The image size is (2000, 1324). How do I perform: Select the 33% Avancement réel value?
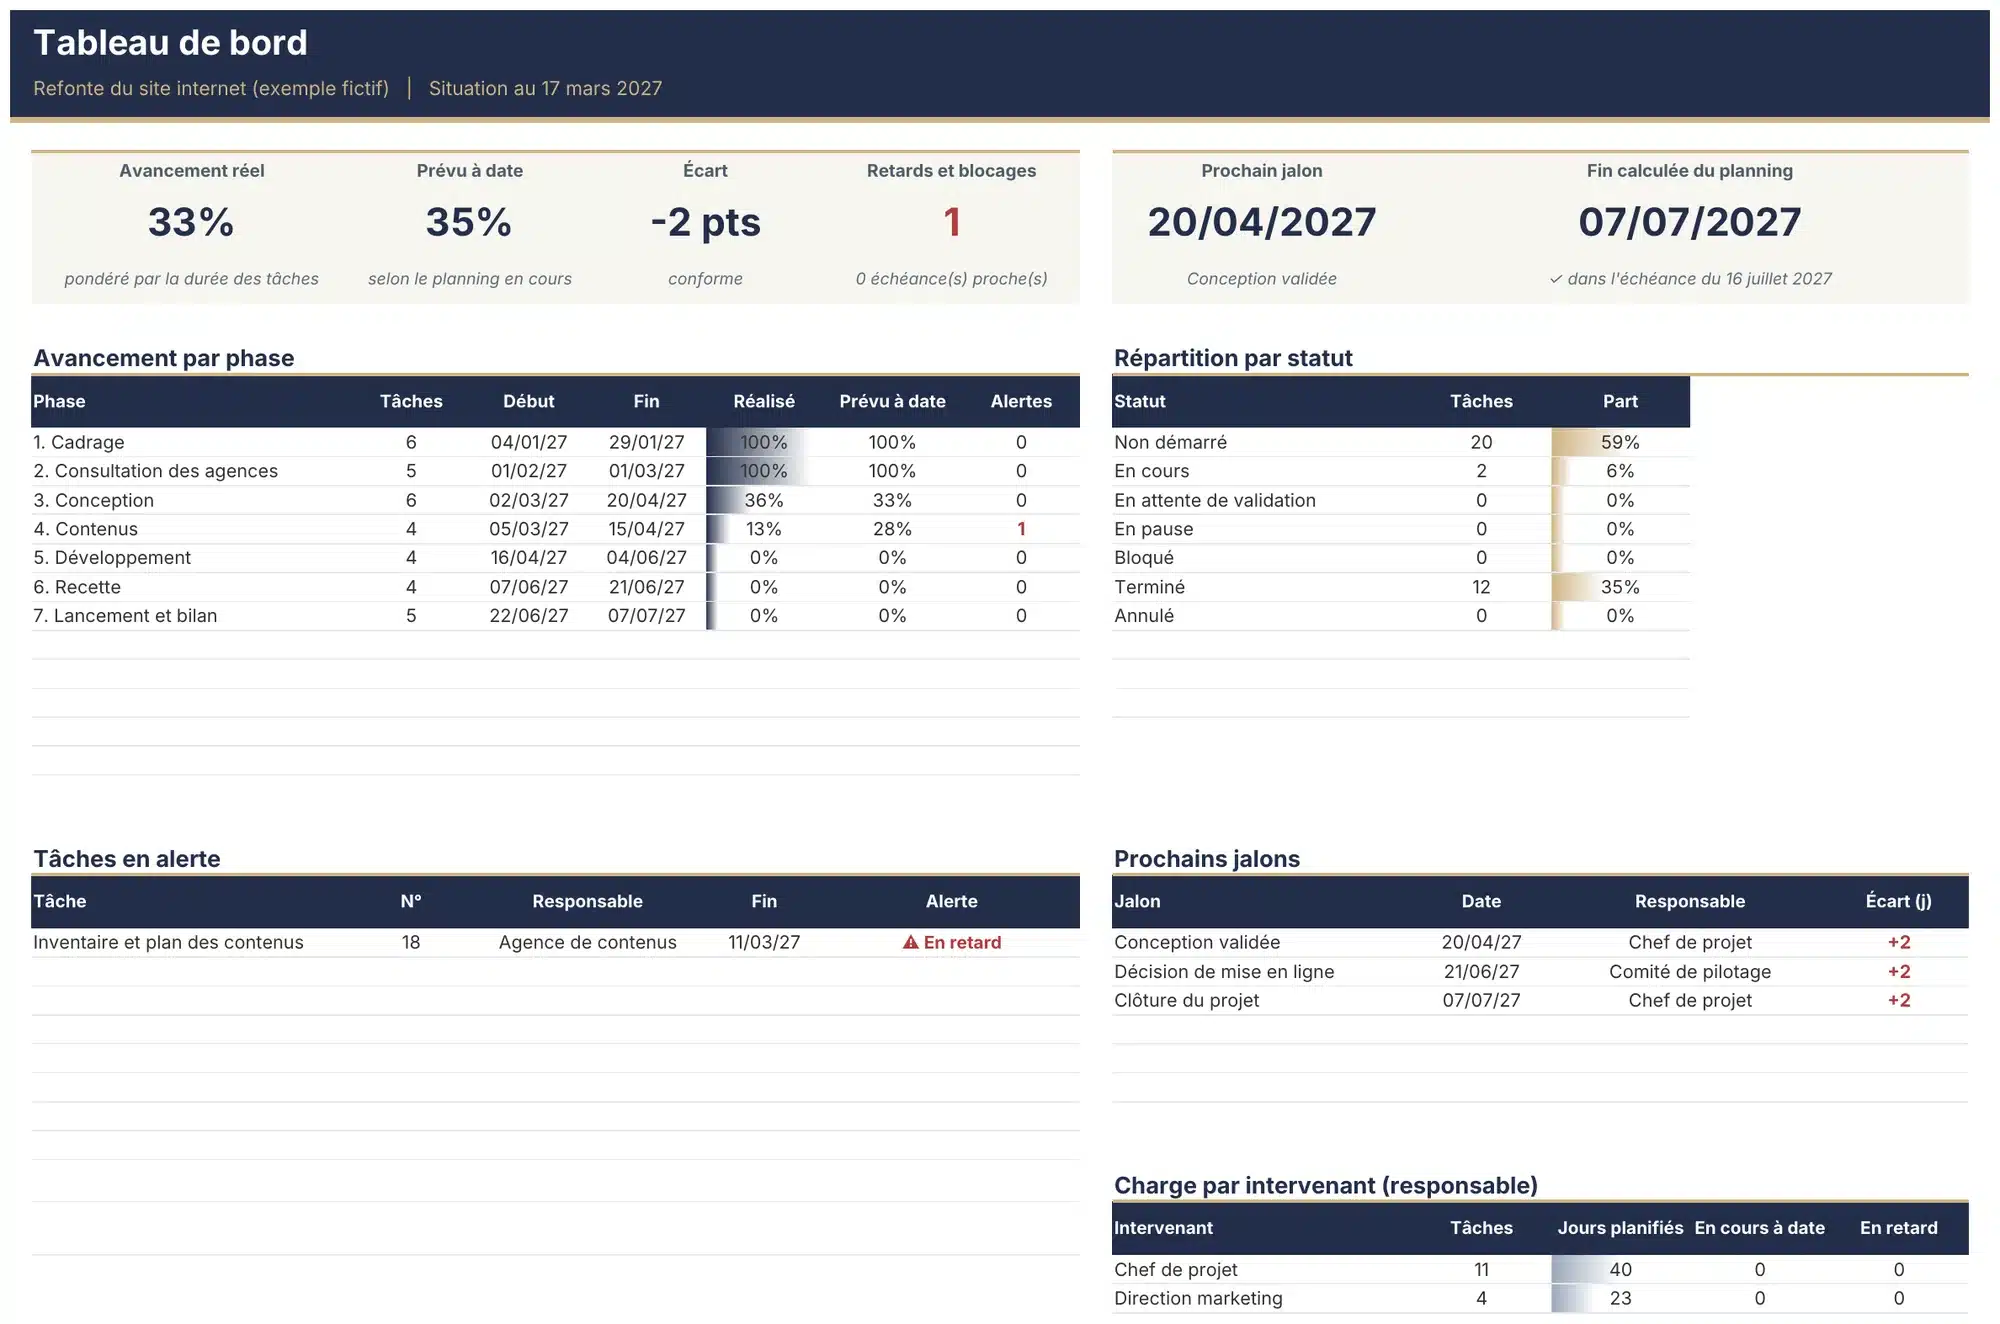pos(191,221)
